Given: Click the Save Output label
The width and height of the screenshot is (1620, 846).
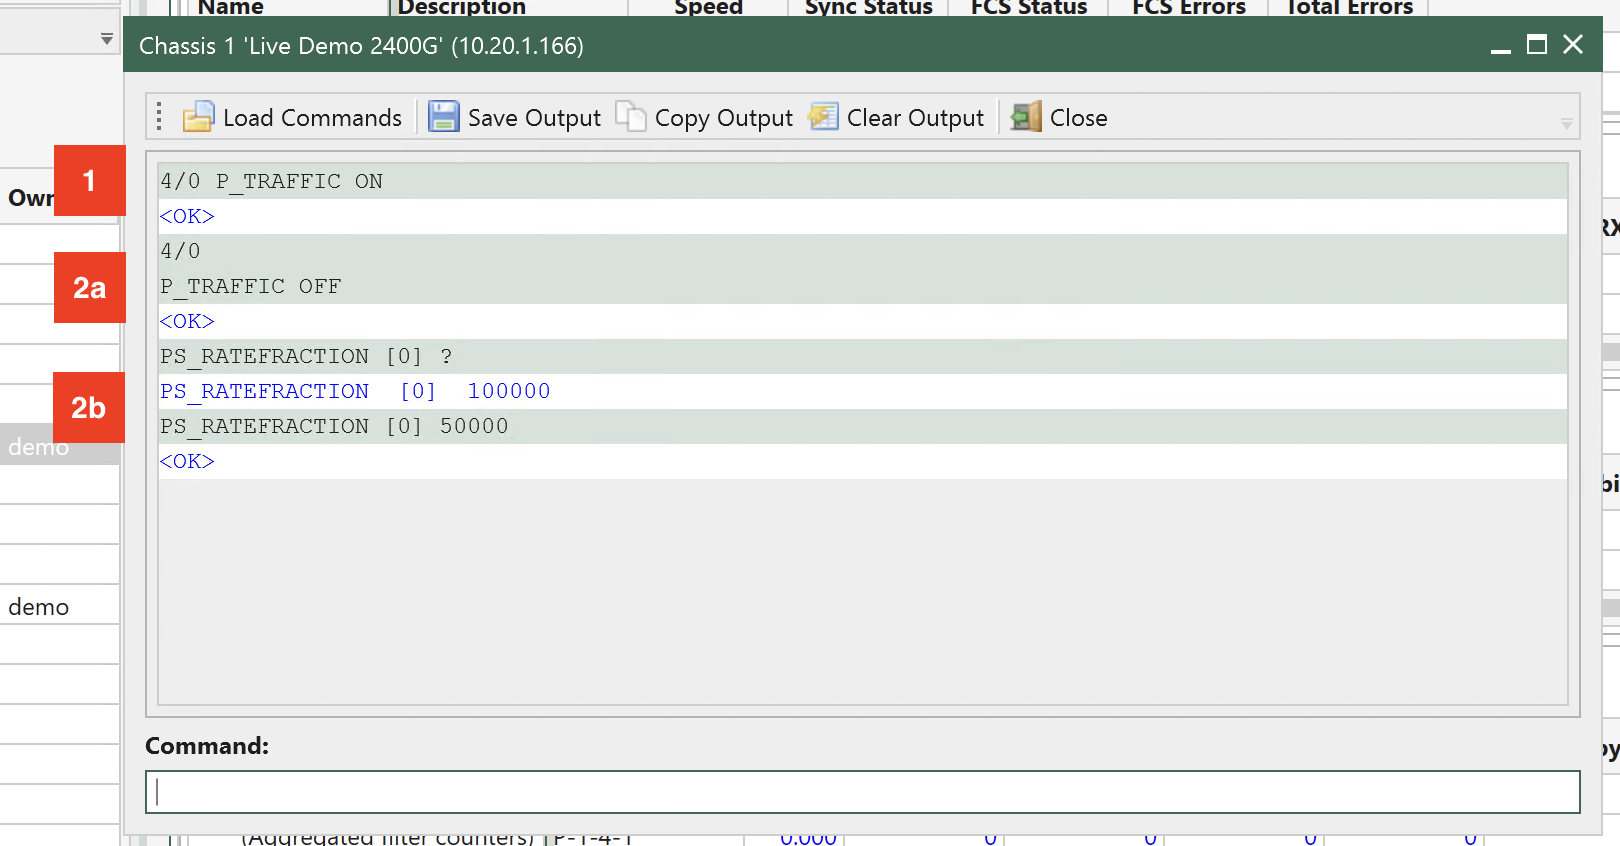Looking at the screenshot, I should coord(534,118).
